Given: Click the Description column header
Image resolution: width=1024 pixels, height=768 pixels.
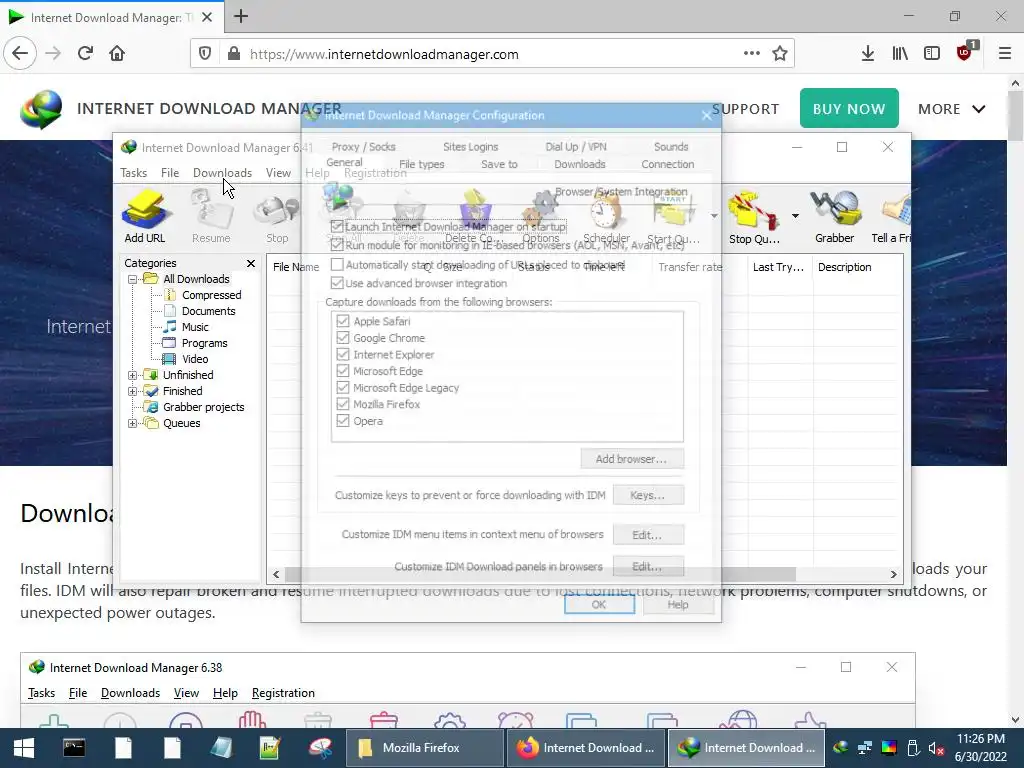Looking at the screenshot, I should (x=844, y=267).
